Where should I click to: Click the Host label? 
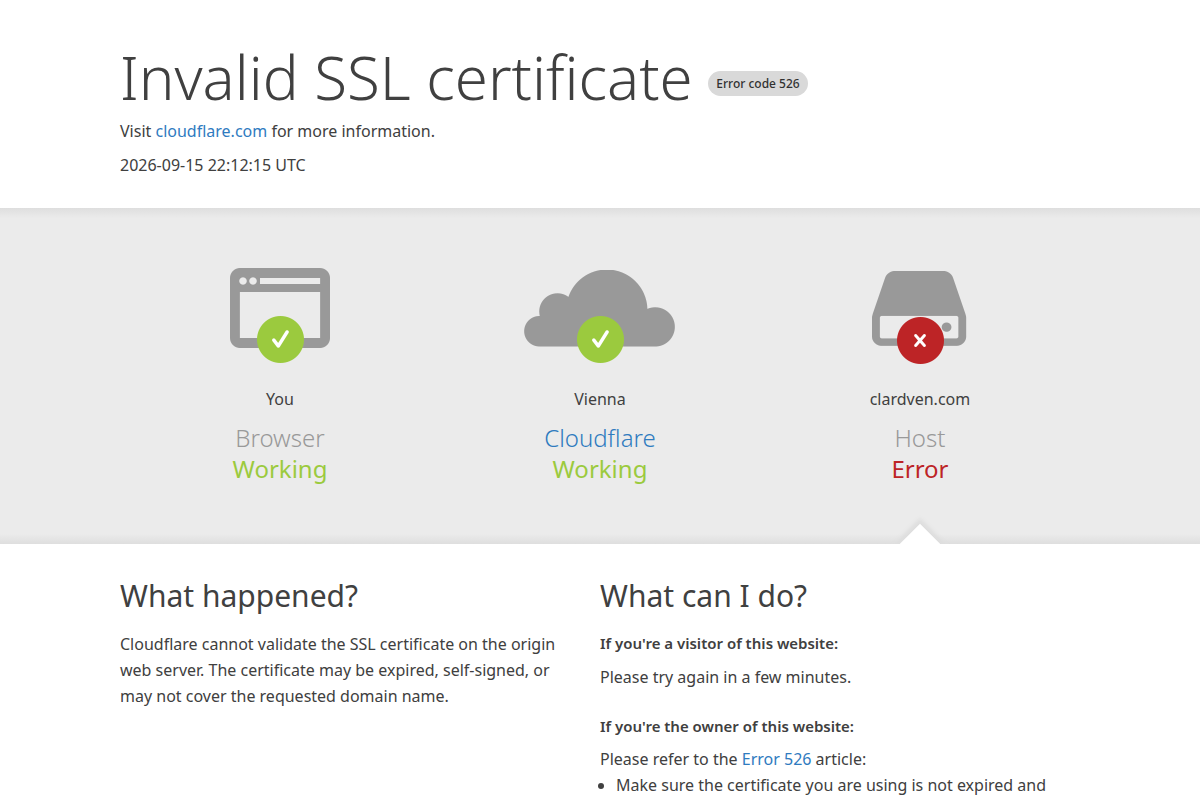pyautogui.click(x=920, y=438)
